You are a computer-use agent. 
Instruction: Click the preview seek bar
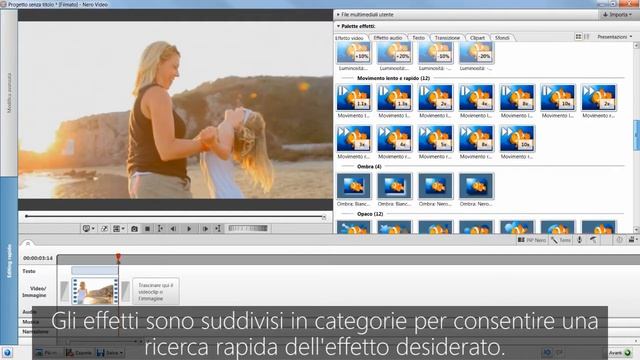click(x=175, y=216)
